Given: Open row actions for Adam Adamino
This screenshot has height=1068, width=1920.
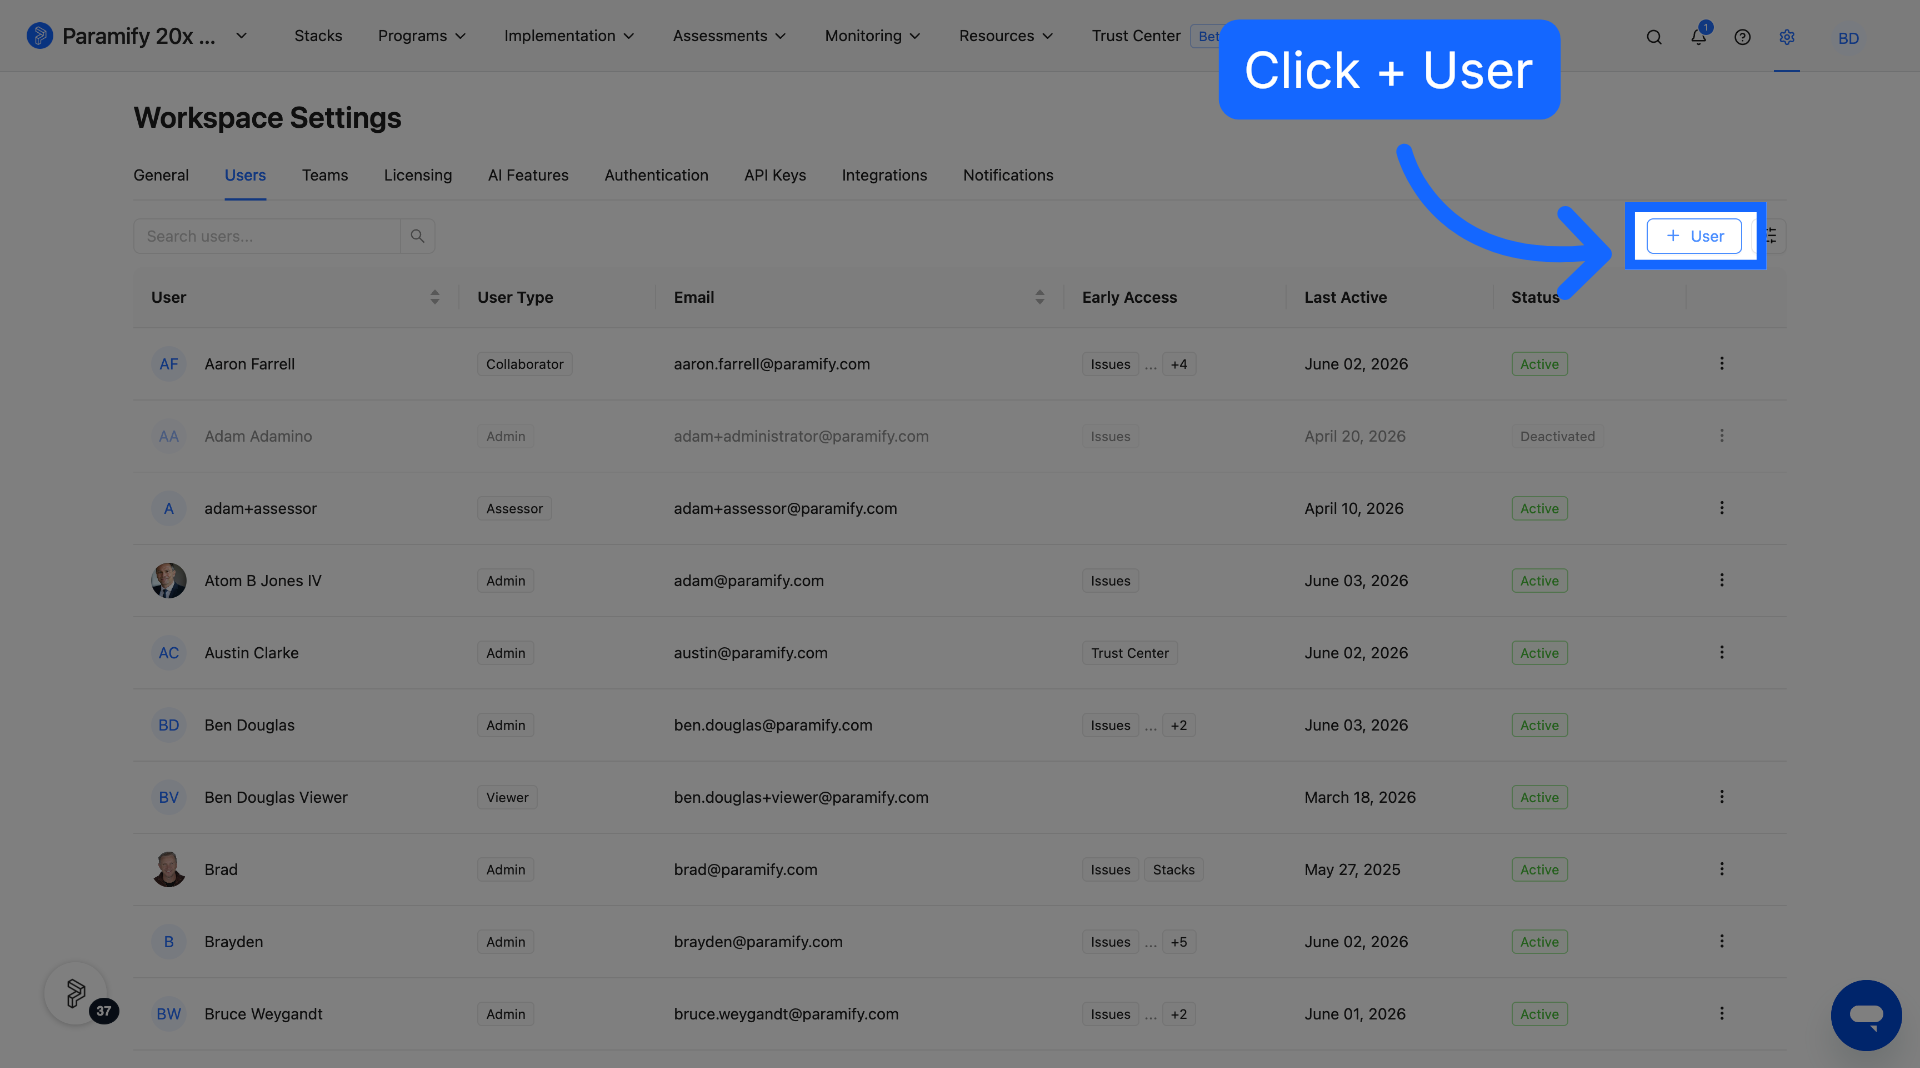Looking at the screenshot, I should (x=1721, y=436).
